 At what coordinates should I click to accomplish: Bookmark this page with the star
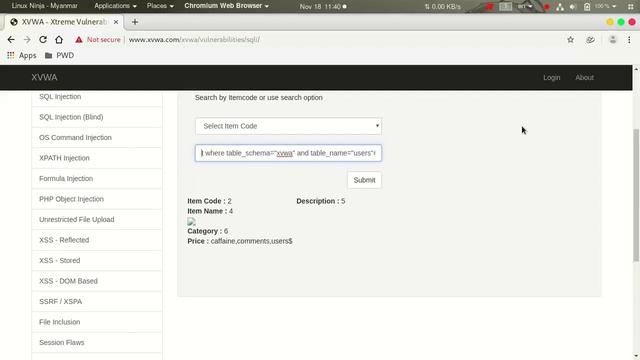(x=570, y=40)
